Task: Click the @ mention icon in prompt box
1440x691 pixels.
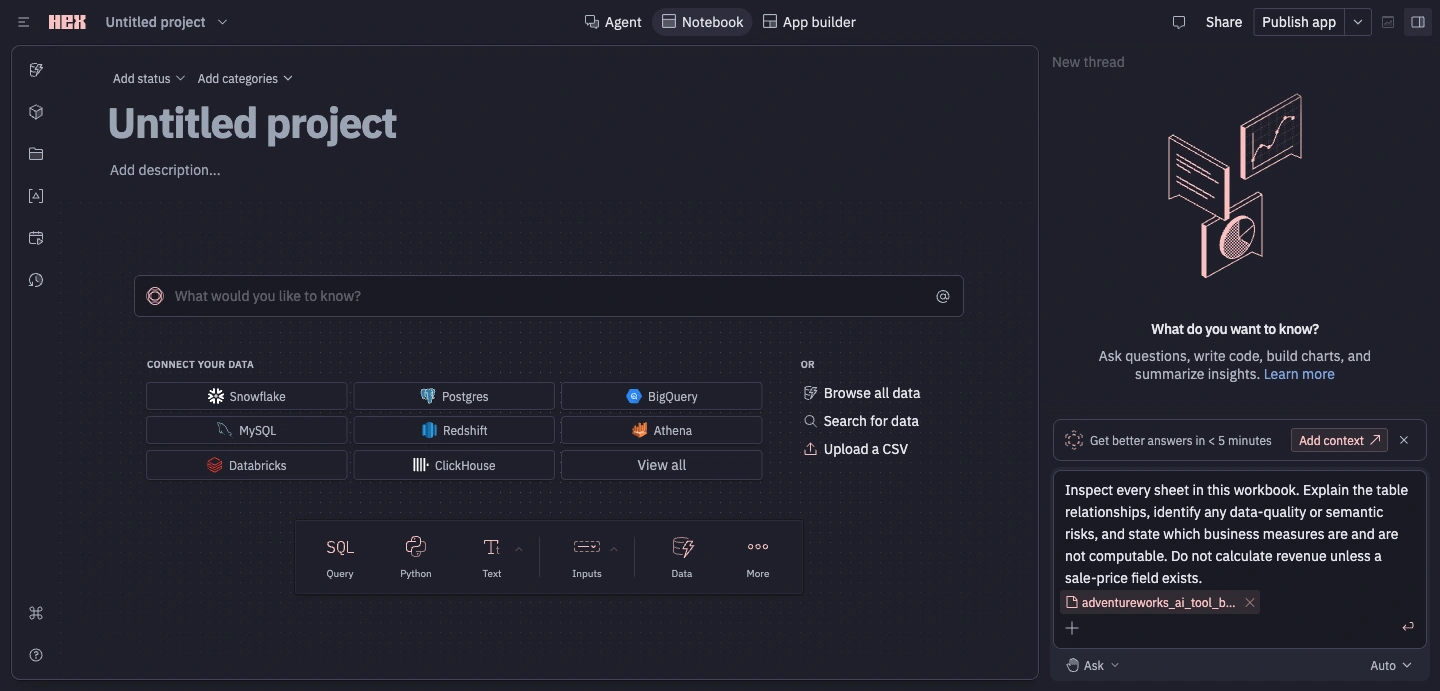Action: [942, 296]
